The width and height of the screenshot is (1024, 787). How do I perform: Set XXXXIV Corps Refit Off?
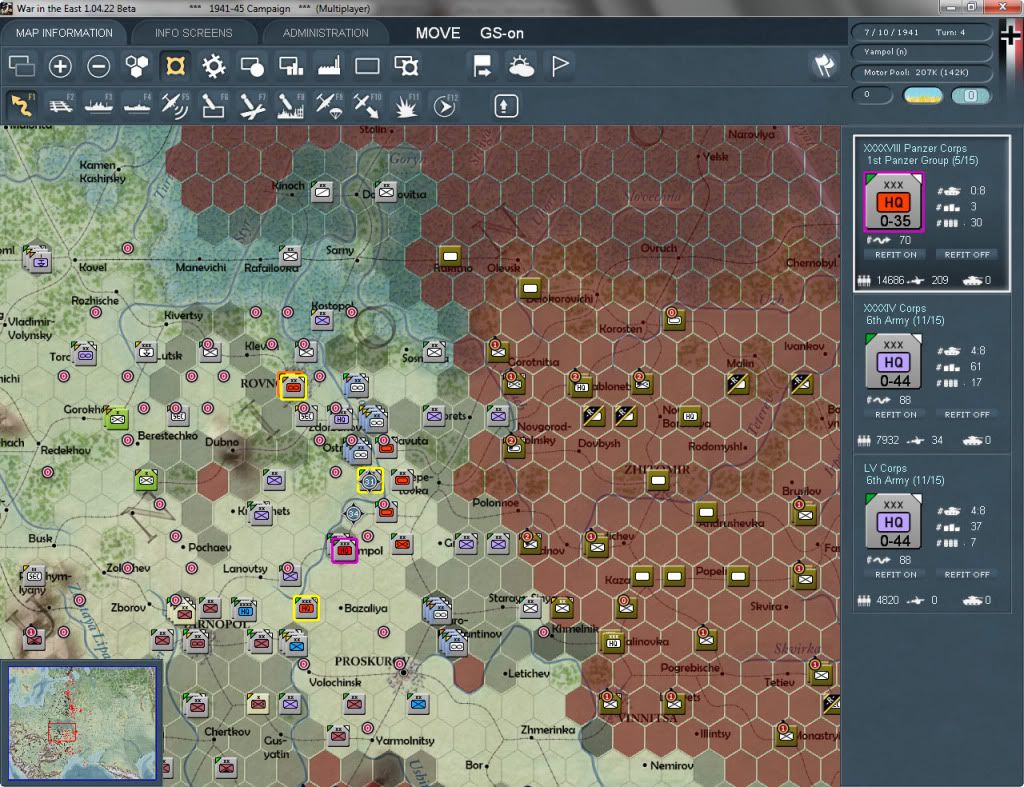click(x=967, y=415)
